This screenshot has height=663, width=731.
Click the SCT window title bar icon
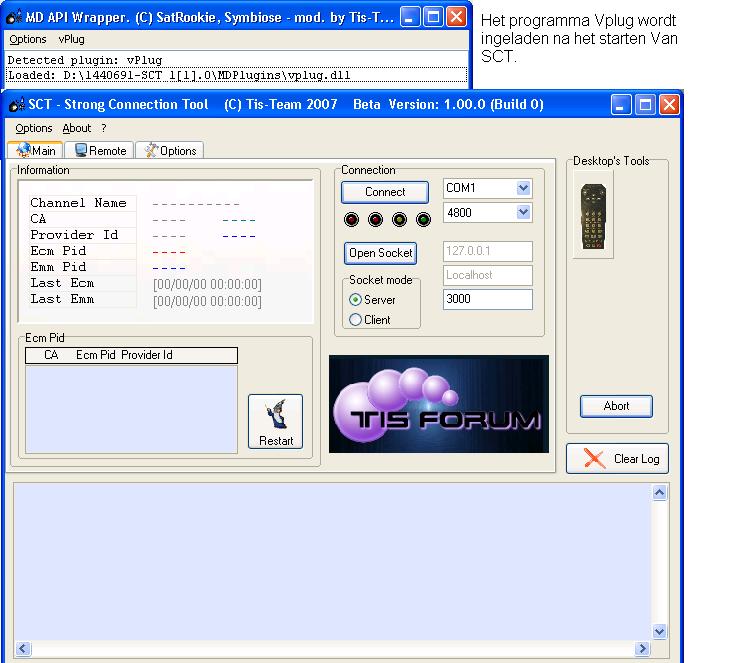coord(17,104)
